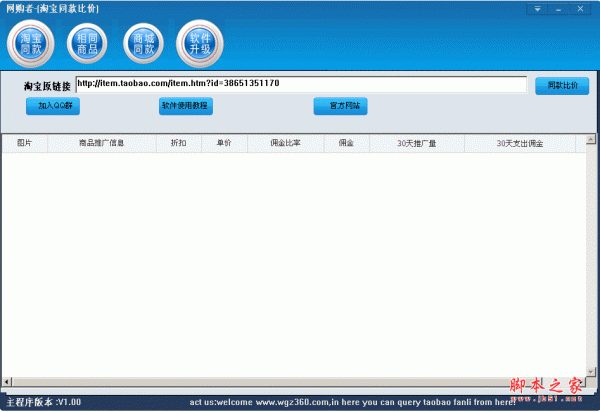The height and width of the screenshot is (412, 600).
Task: Launch the 软件升级 round icon
Action: coord(200,44)
